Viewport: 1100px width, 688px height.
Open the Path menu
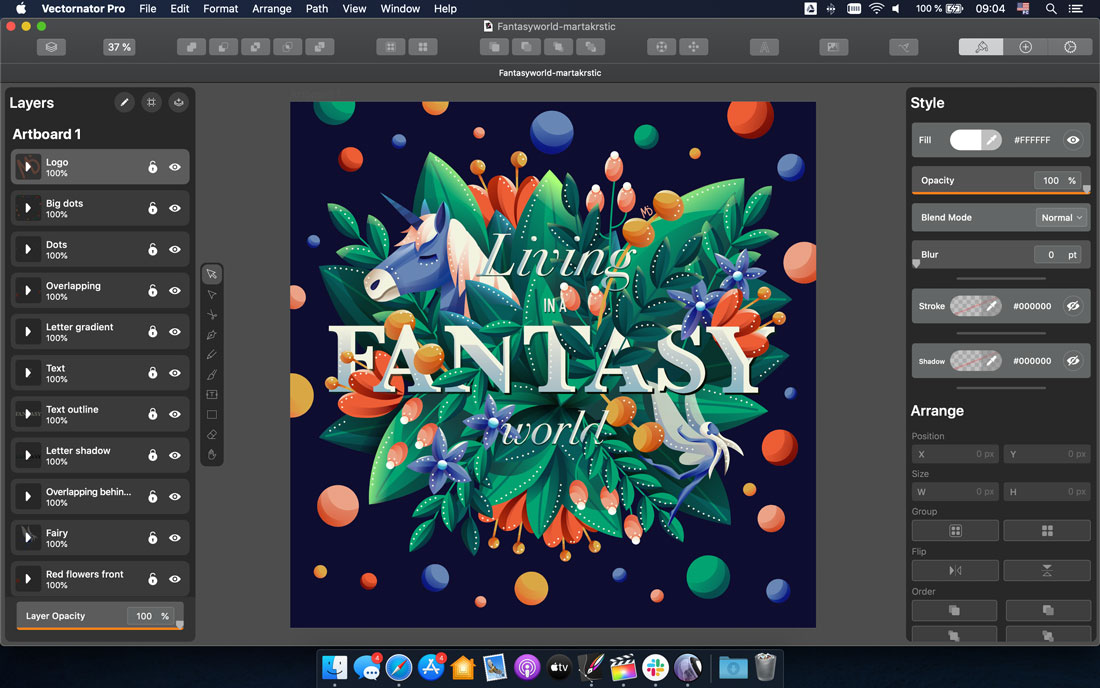pyautogui.click(x=316, y=8)
